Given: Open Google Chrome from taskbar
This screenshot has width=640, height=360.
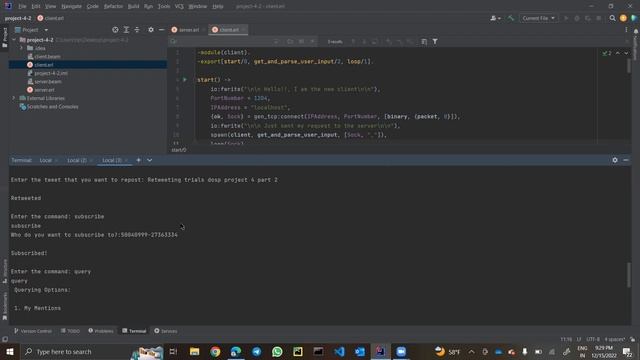Looking at the screenshot, I should (x=215, y=351).
